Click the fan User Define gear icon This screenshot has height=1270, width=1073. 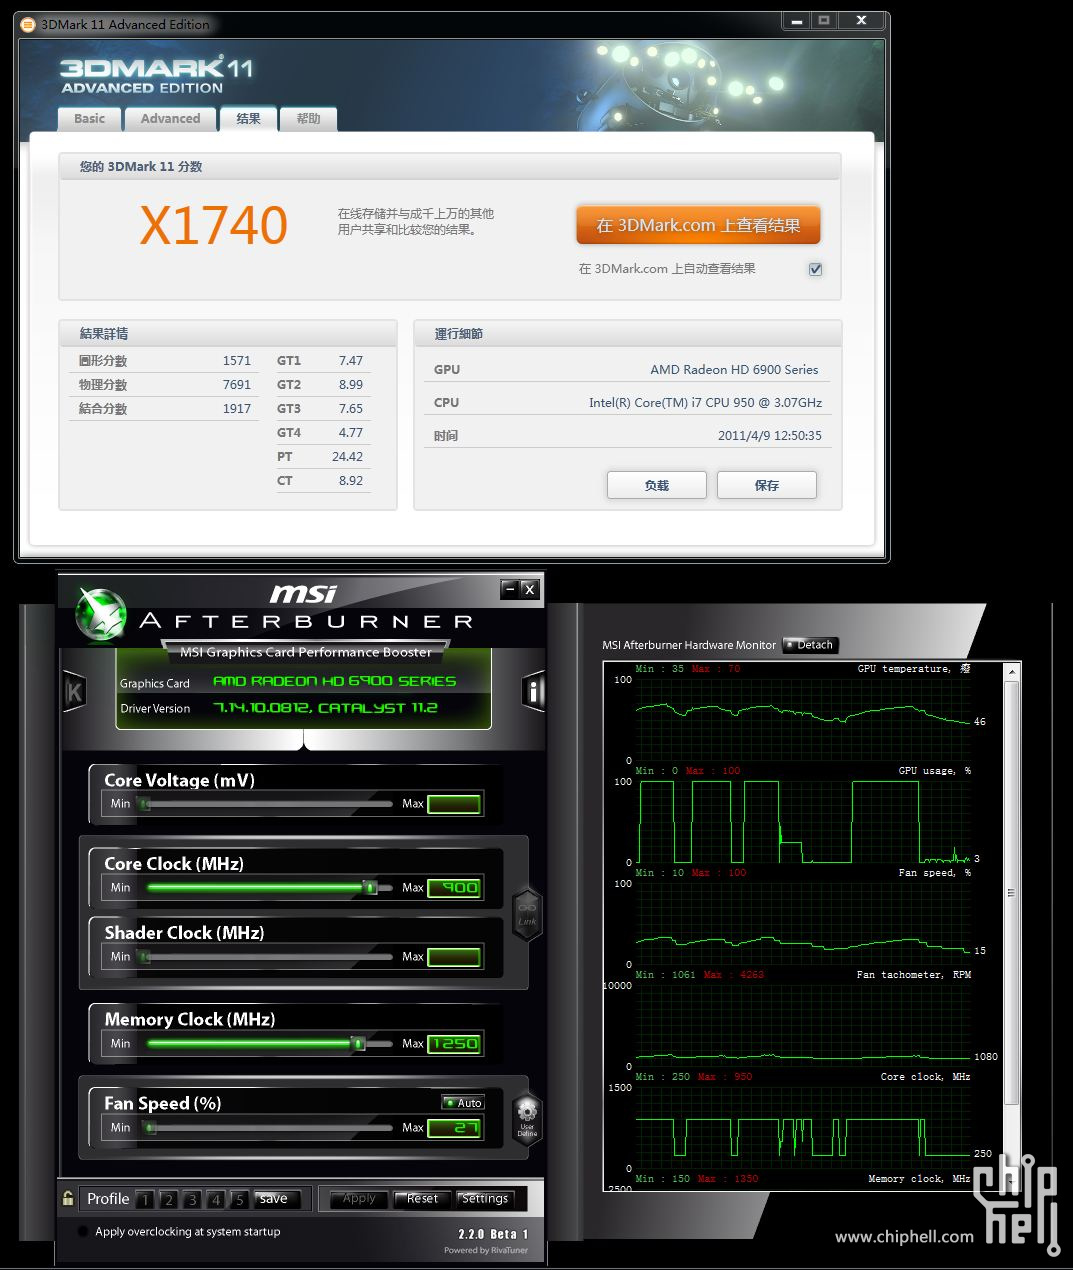coord(527,1118)
